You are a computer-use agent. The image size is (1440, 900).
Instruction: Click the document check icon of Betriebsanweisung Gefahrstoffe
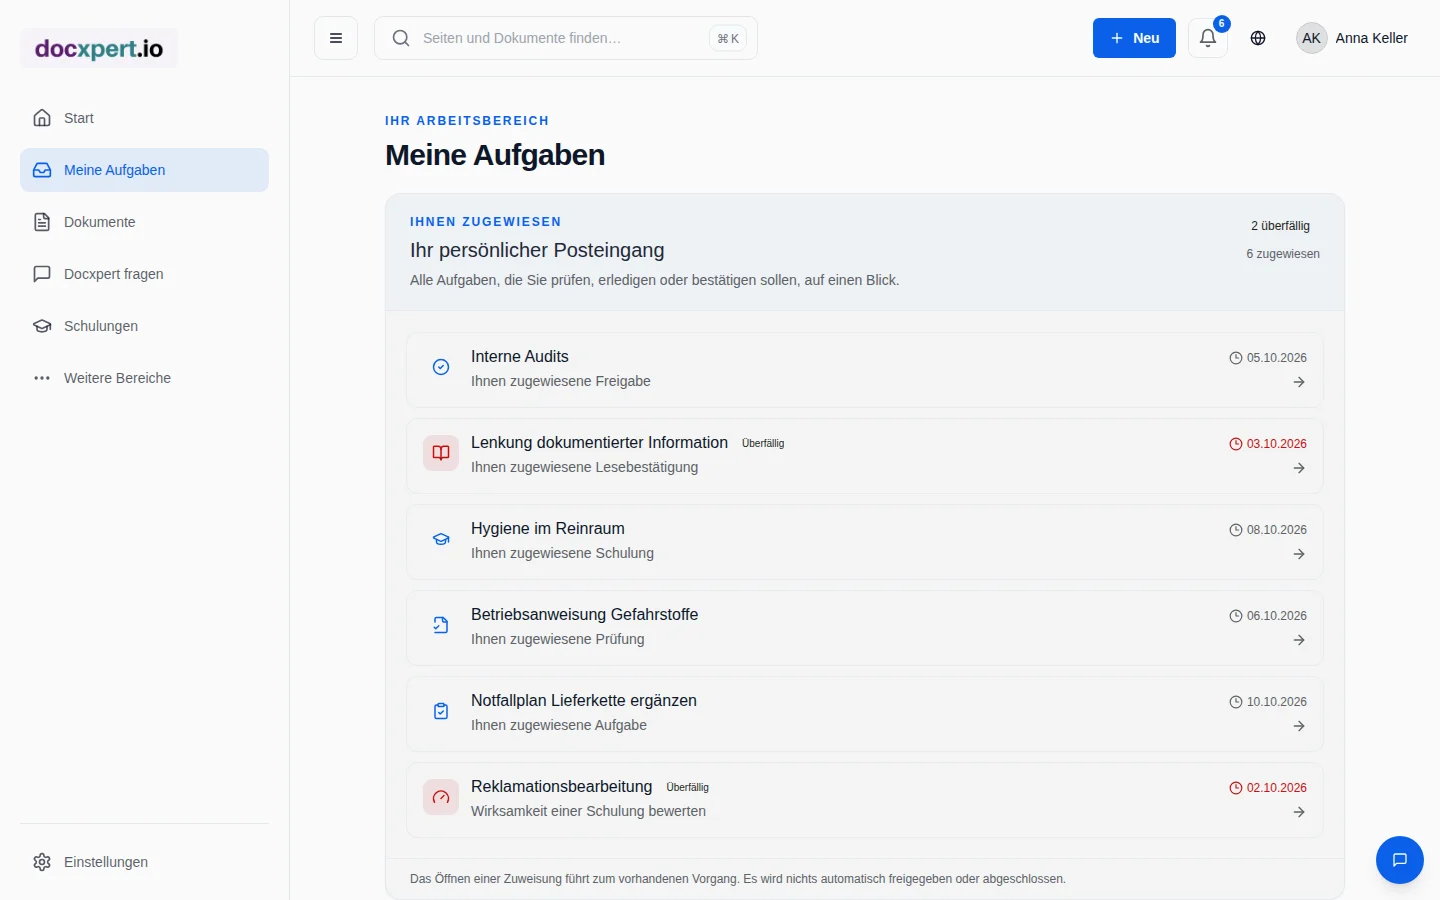(x=441, y=625)
